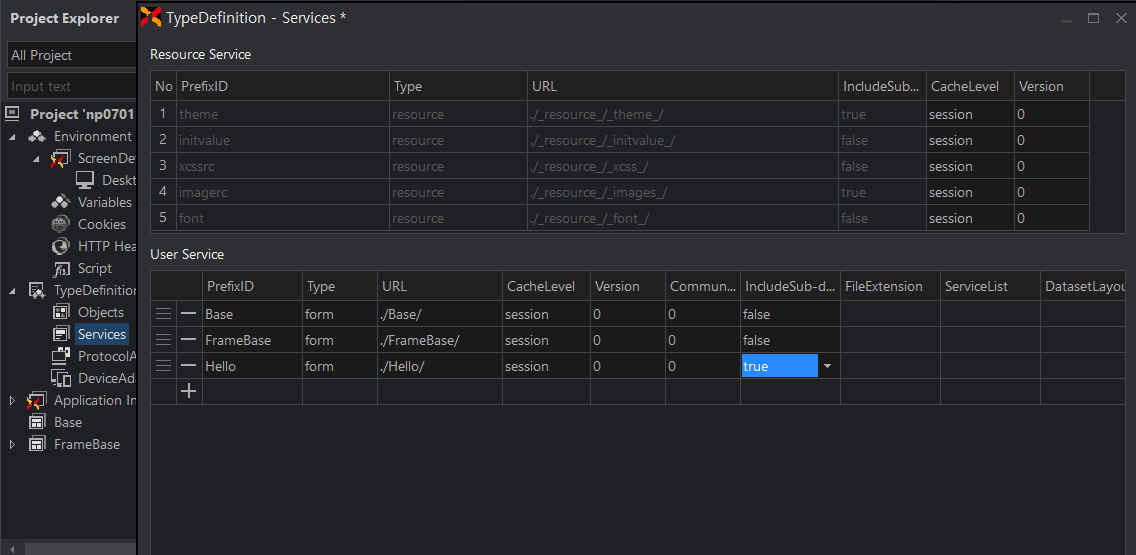Click the PrefixID column header in Resource Service
The image size is (1136, 555).
point(283,86)
